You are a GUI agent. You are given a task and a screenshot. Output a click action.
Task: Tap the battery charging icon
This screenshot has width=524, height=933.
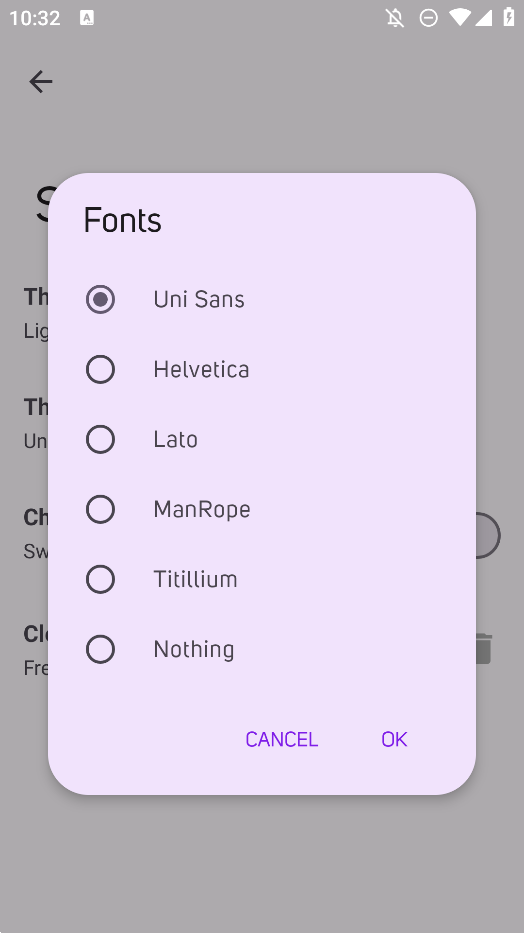tap(509, 17)
